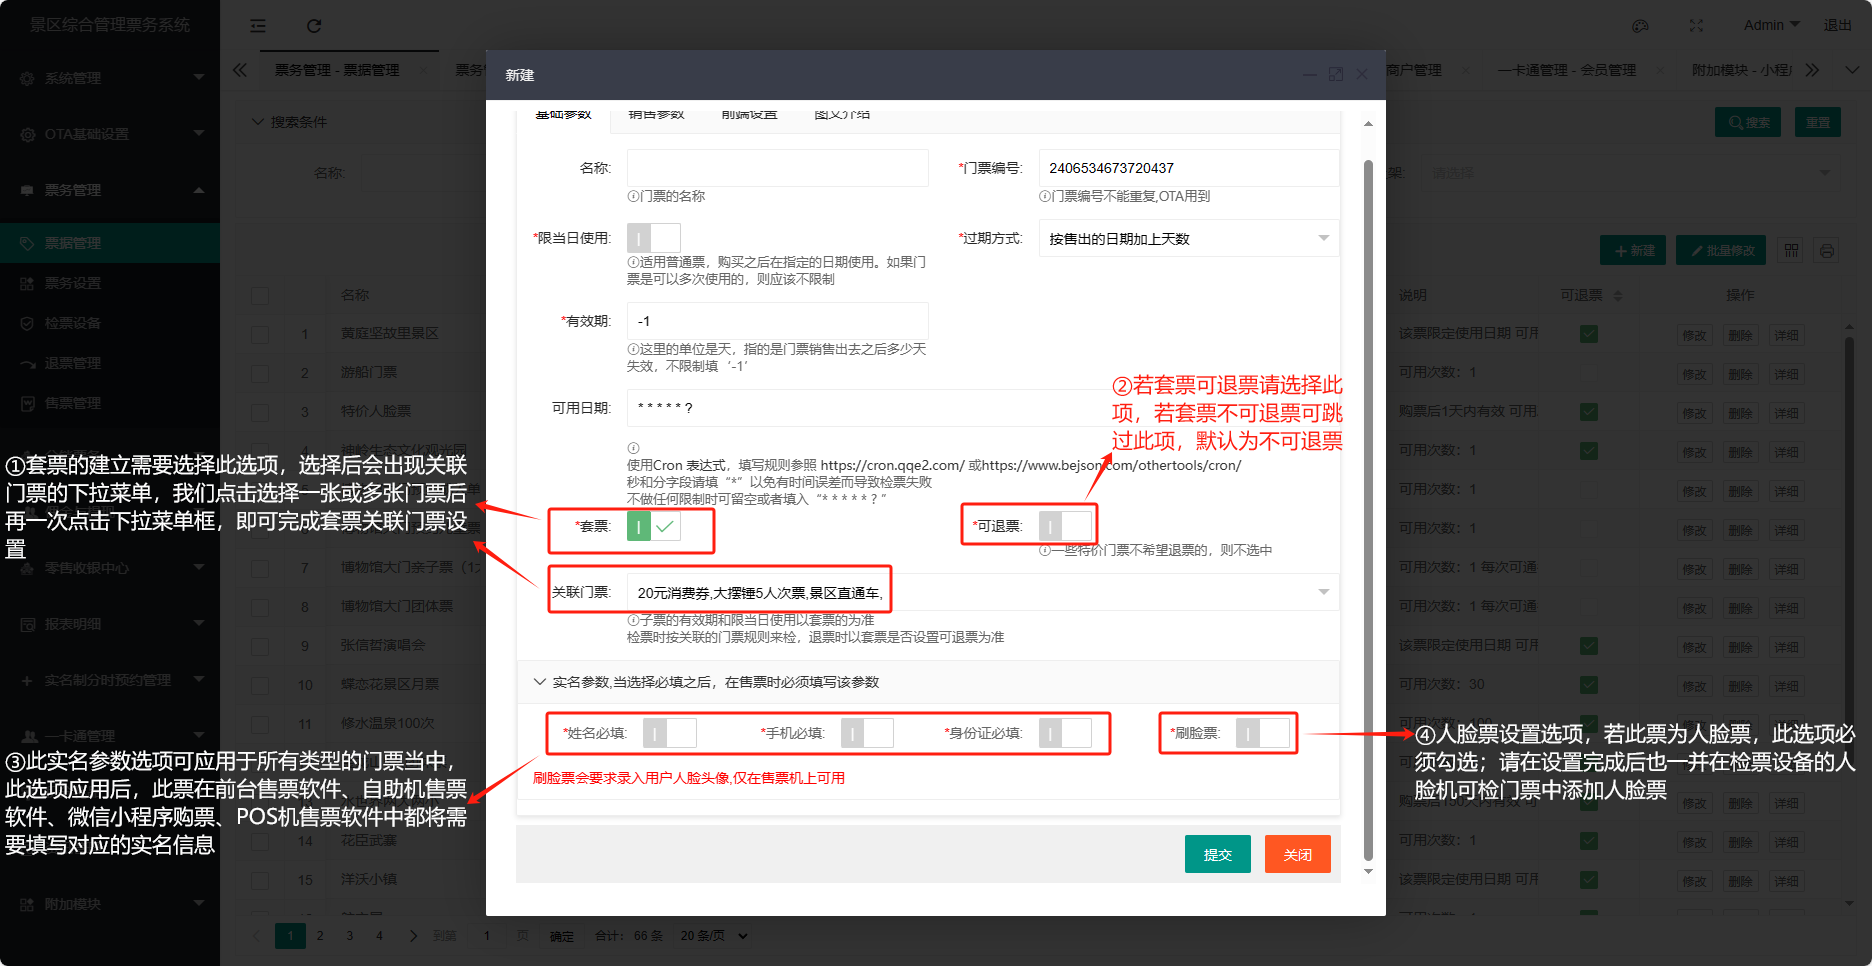The image size is (1872, 966).
Task: Check the box for 游船门票 row
Action: (260, 373)
